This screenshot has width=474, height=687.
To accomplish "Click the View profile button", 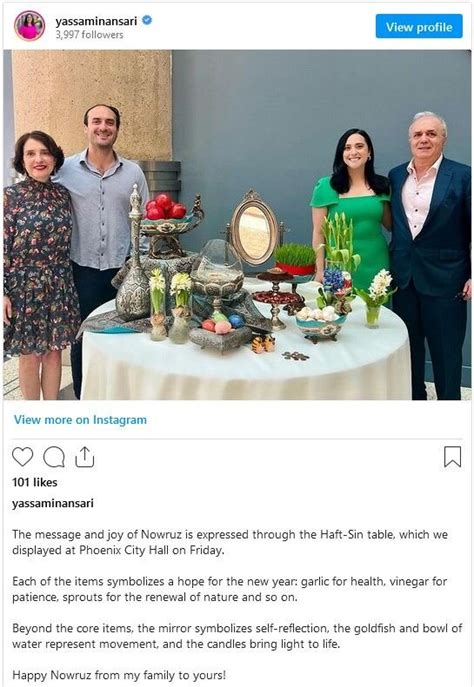I will point(419,27).
